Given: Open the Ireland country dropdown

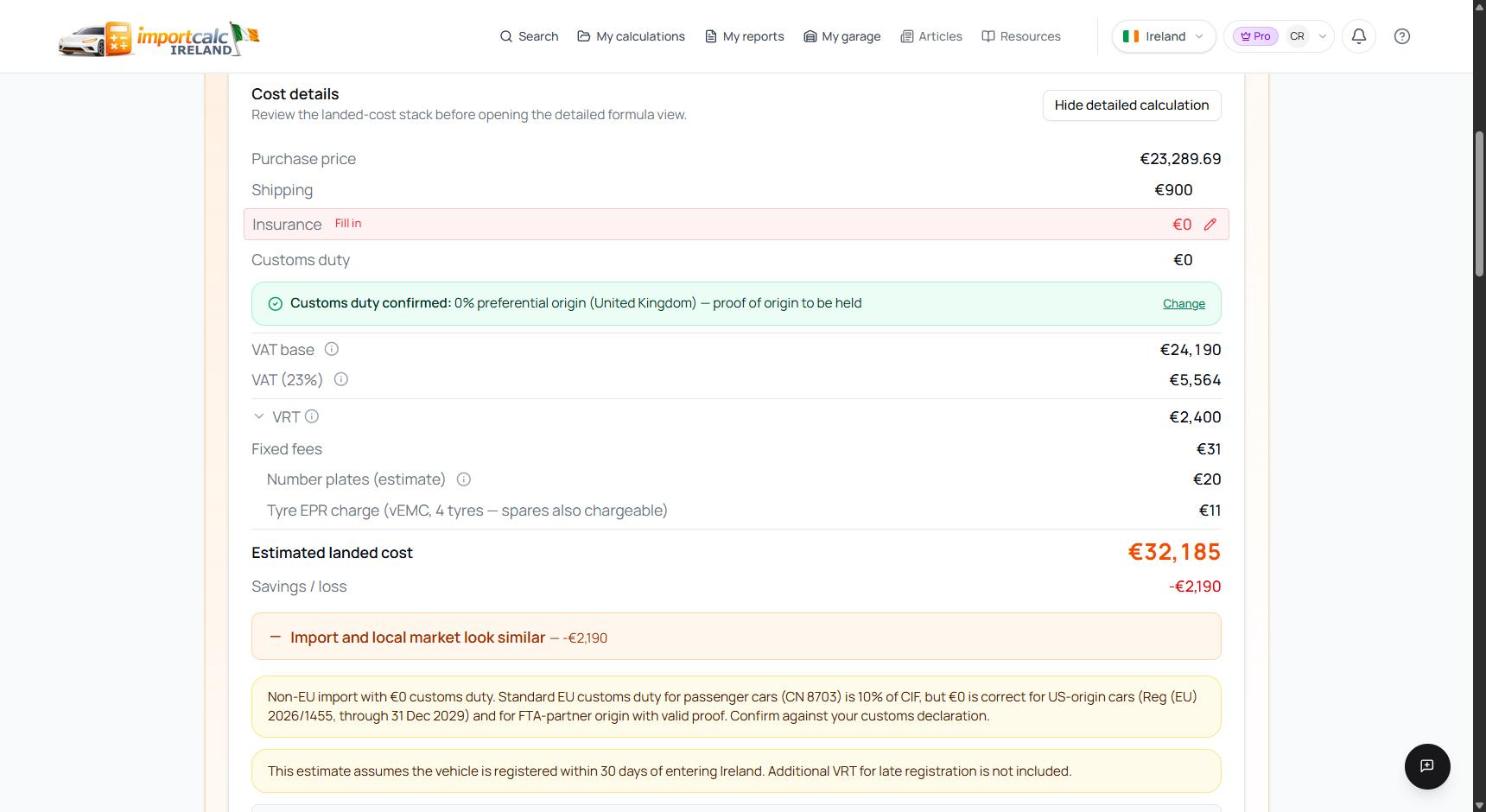Looking at the screenshot, I should 1164,36.
